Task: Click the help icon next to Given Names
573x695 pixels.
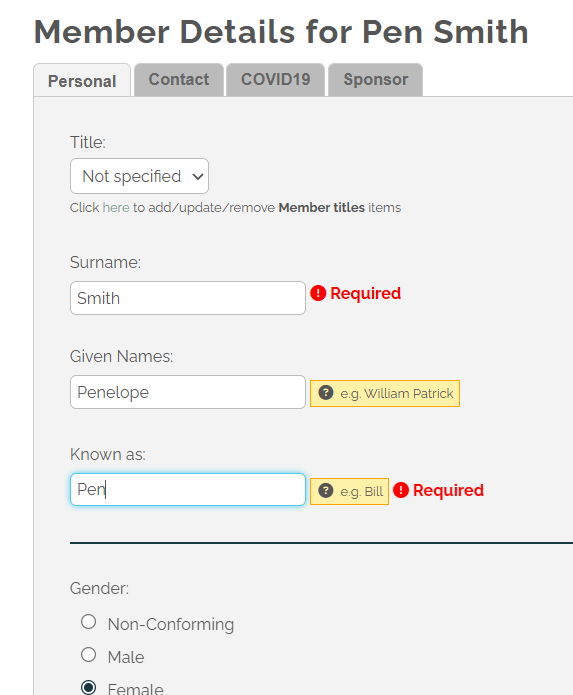Action: pos(326,393)
